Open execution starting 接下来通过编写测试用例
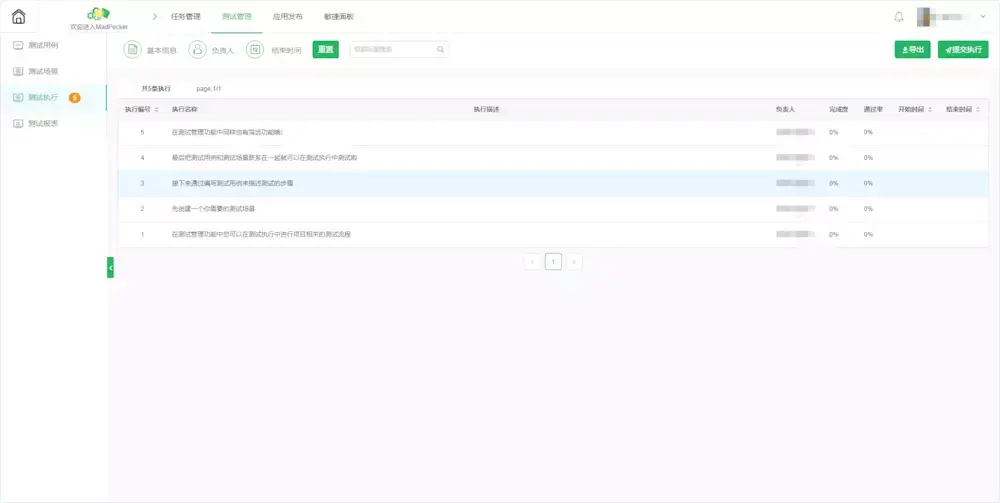This screenshot has width=1000, height=503. (232, 183)
